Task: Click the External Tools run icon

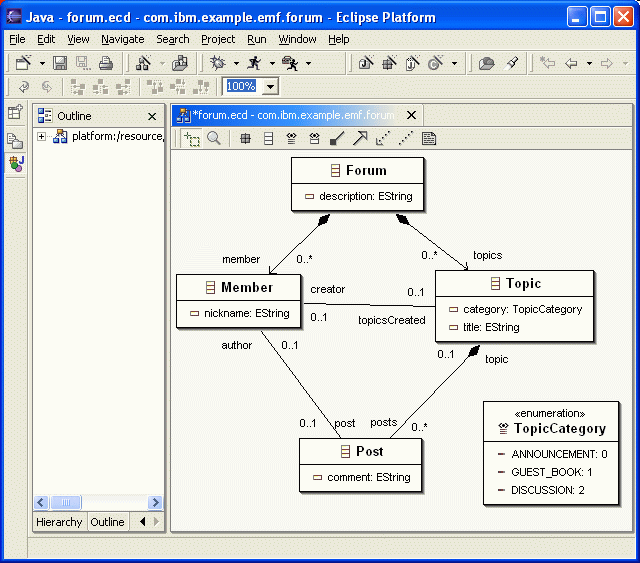Action: (290, 63)
